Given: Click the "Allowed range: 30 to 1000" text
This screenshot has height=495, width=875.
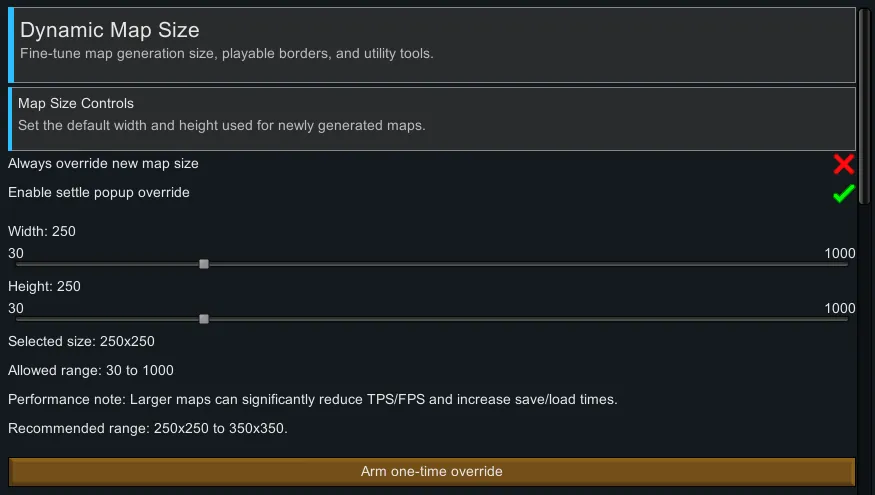Looking at the screenshot, I should pyautogui.click(x=91, y=370).
